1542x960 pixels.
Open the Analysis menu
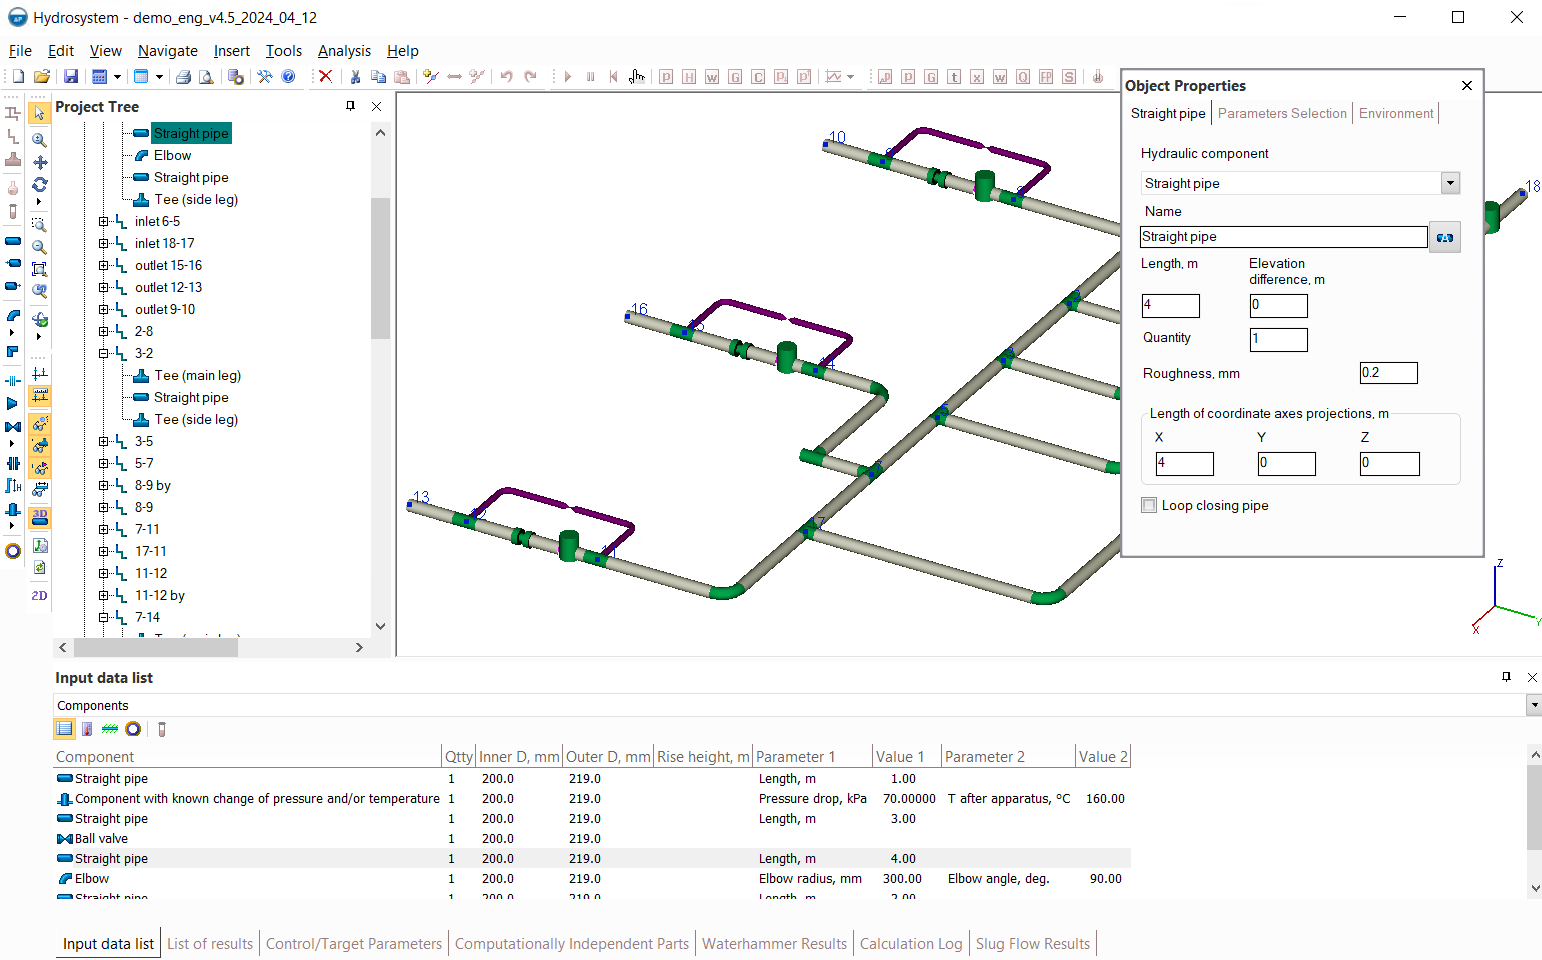click(344, 51)
